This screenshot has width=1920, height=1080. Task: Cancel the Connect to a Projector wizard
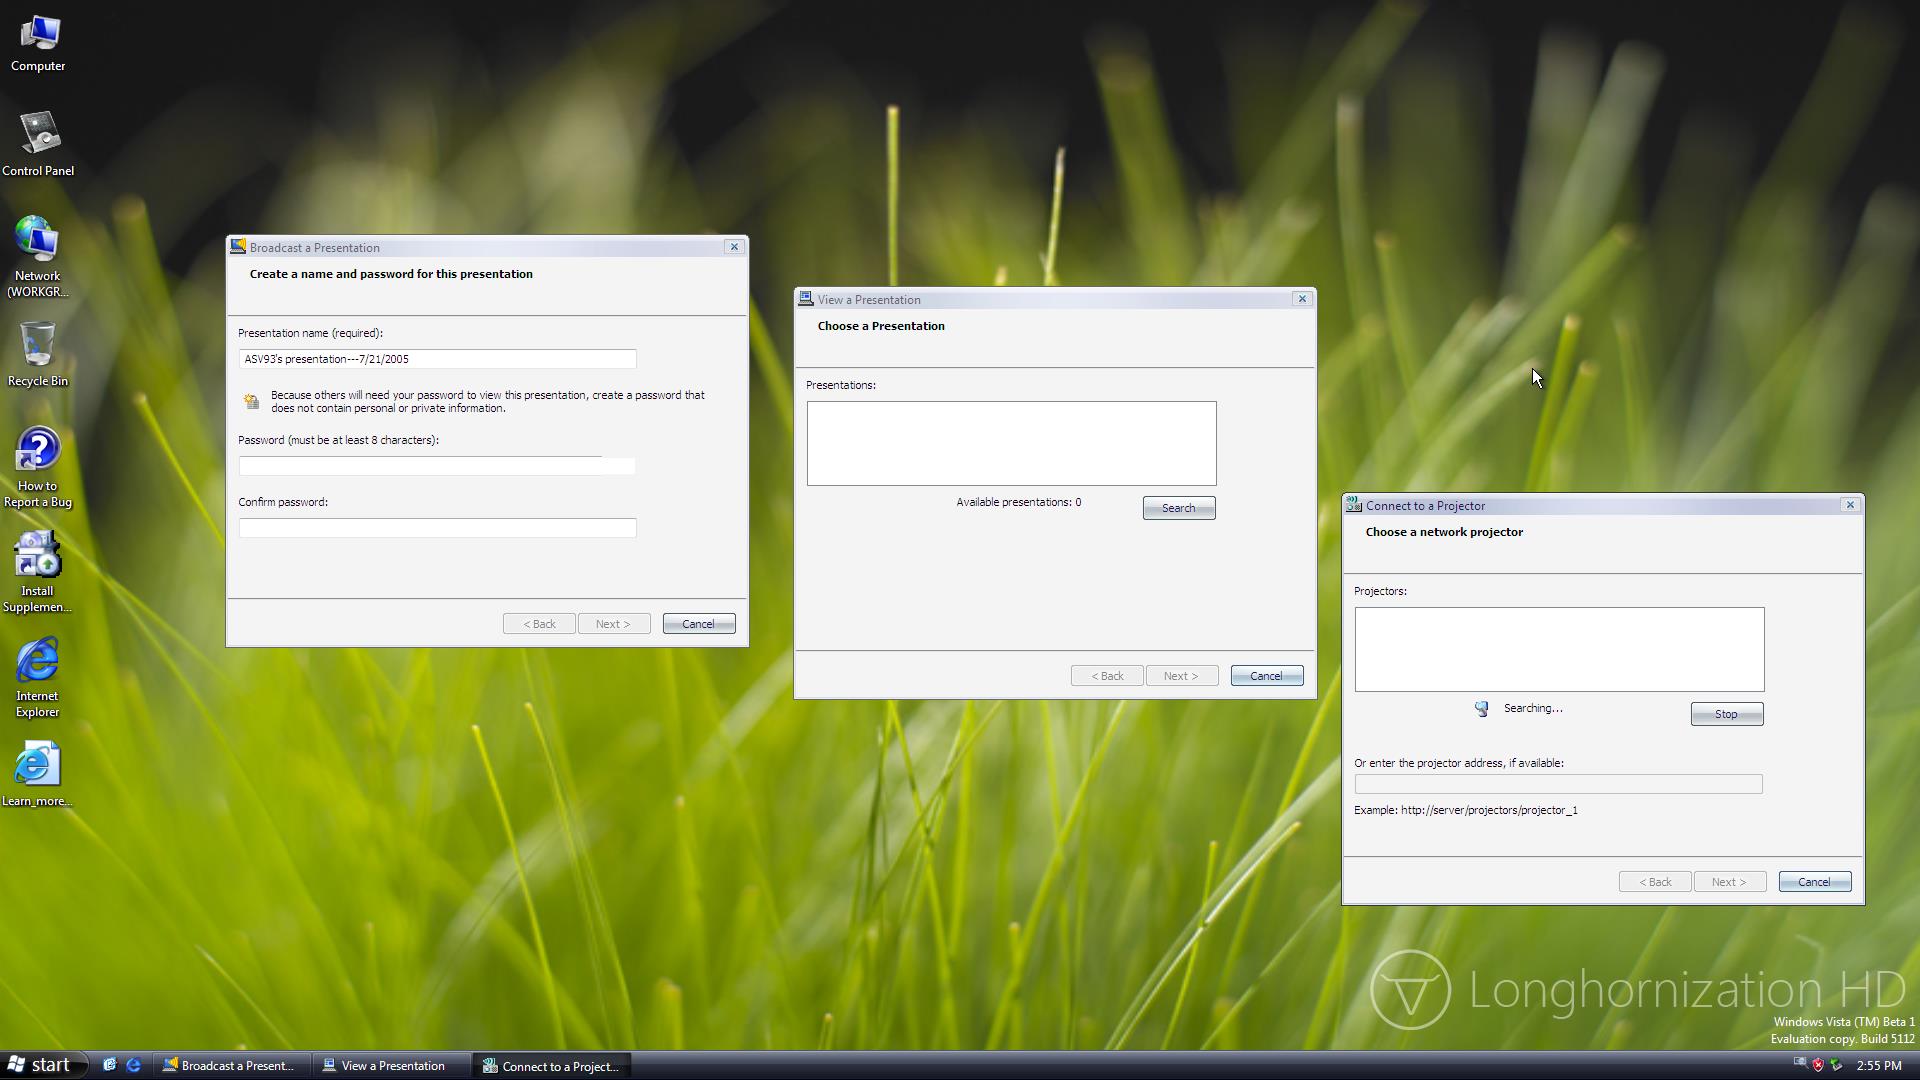click(1814, 882)
